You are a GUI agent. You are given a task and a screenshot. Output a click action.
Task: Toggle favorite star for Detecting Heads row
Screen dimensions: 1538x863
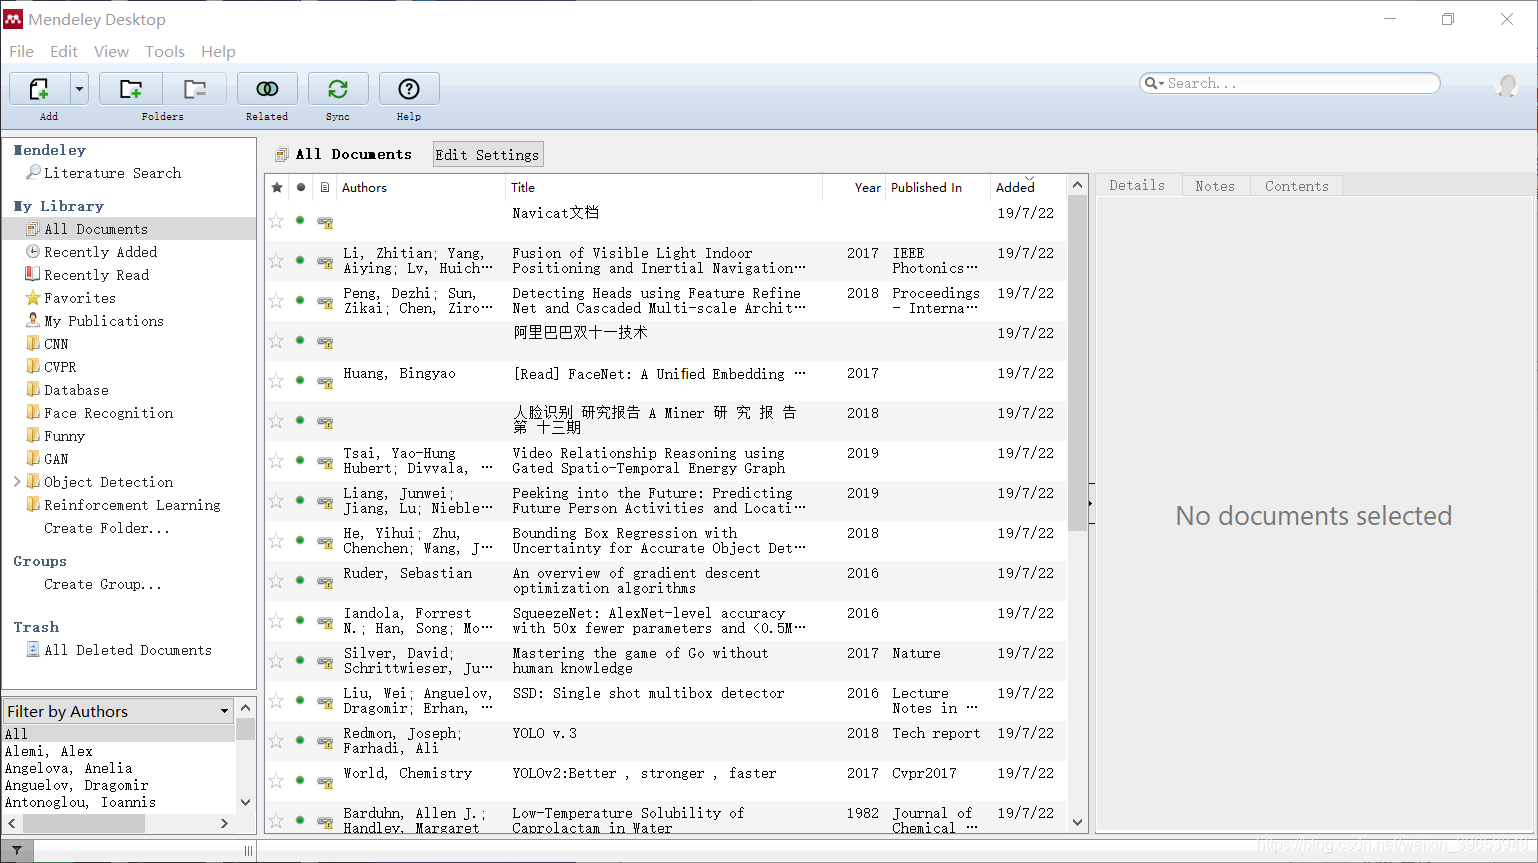276,301
